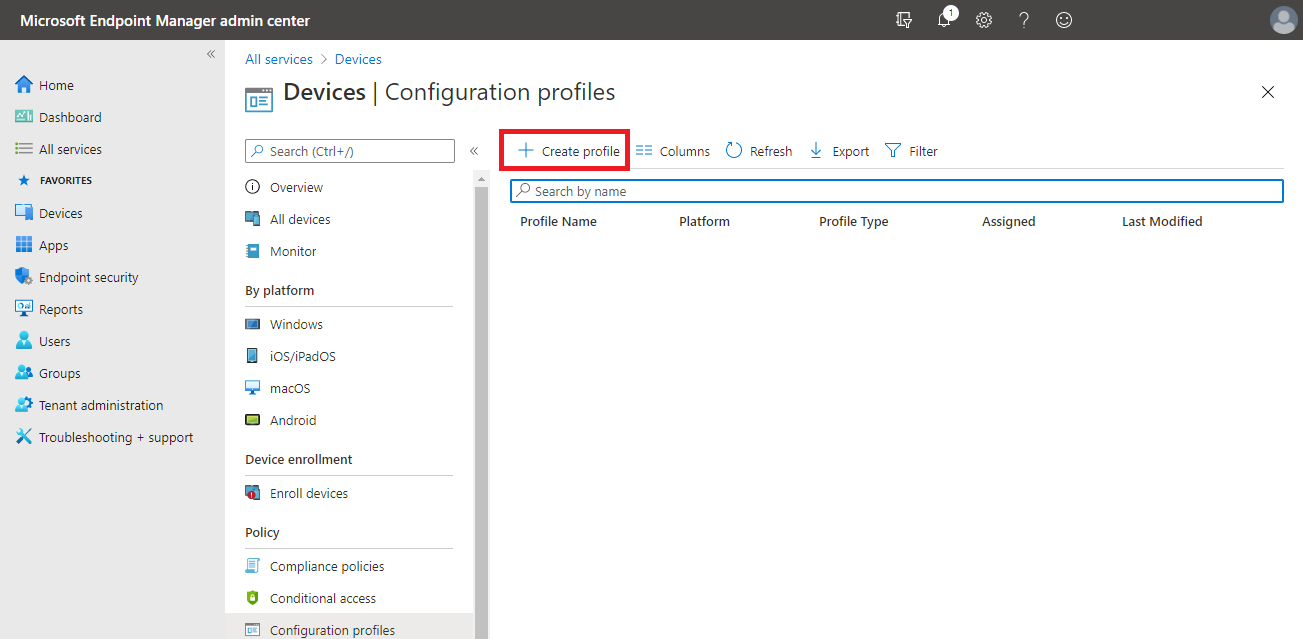Click the Search by name field

click(896, 191)
